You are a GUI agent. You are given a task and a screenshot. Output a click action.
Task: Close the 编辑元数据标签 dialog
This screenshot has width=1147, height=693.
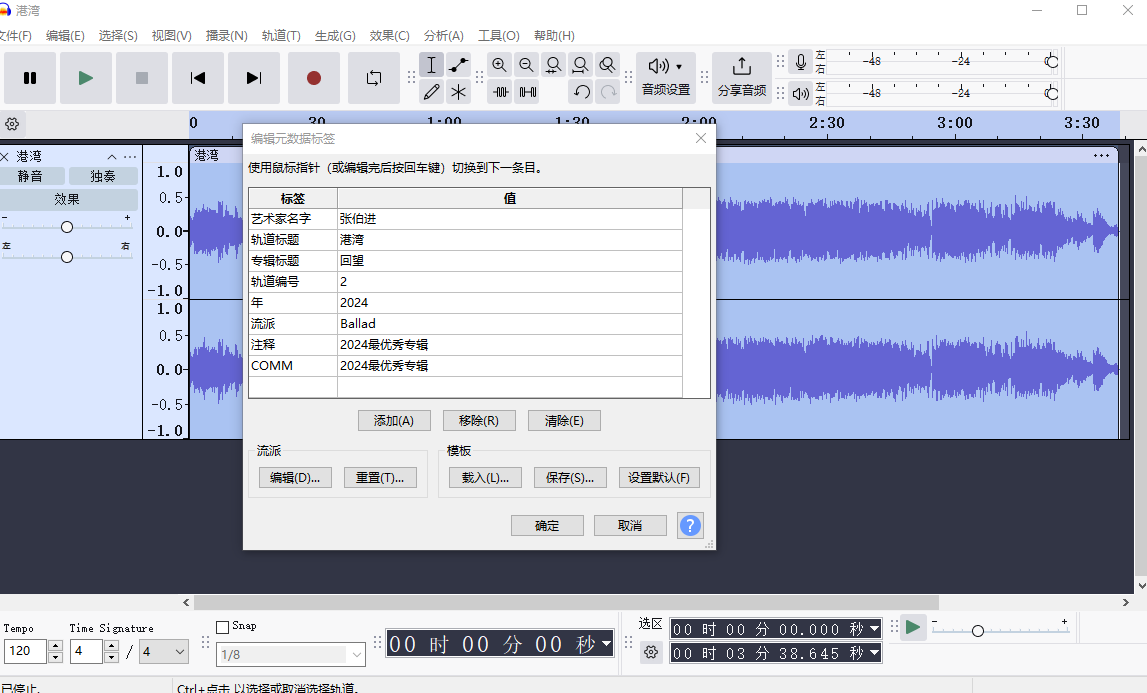coord(701,138)
